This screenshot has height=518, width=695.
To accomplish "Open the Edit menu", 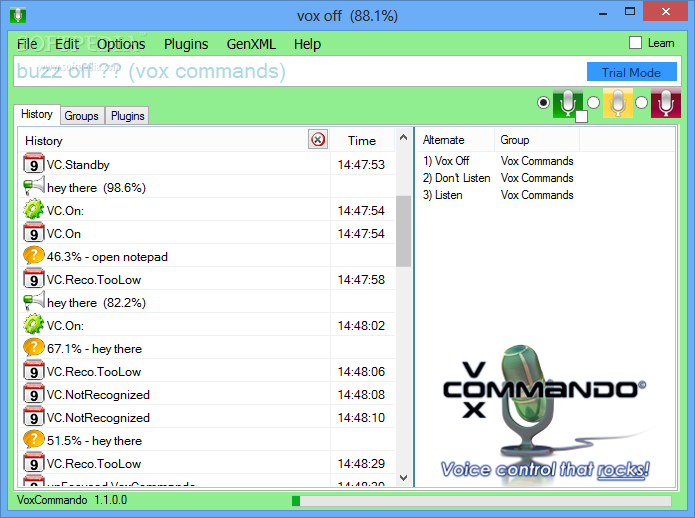I will (x=67, y=44).
